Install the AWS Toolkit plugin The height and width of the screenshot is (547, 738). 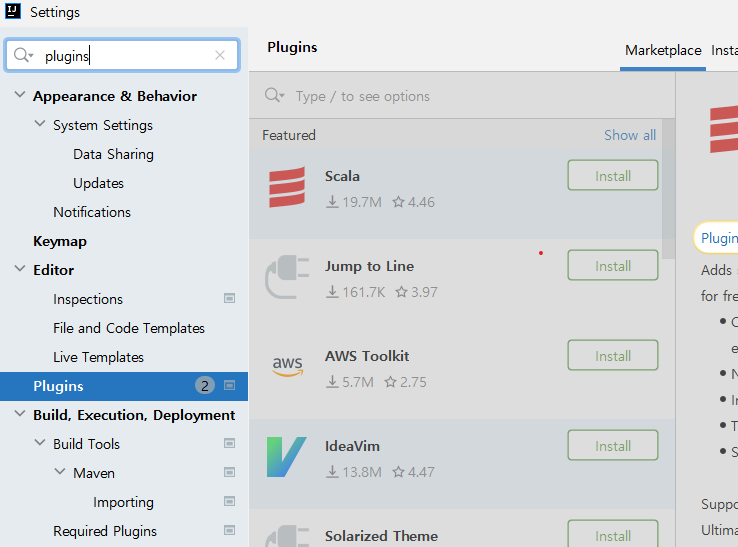[612, 355]
